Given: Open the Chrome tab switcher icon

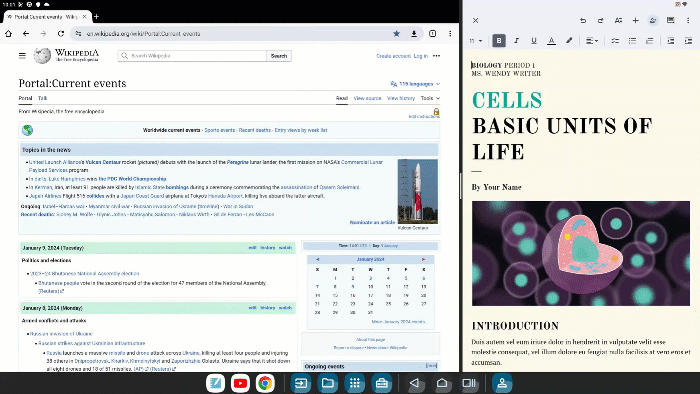Looking at the screenshot, I should click(x=433, y=33).
